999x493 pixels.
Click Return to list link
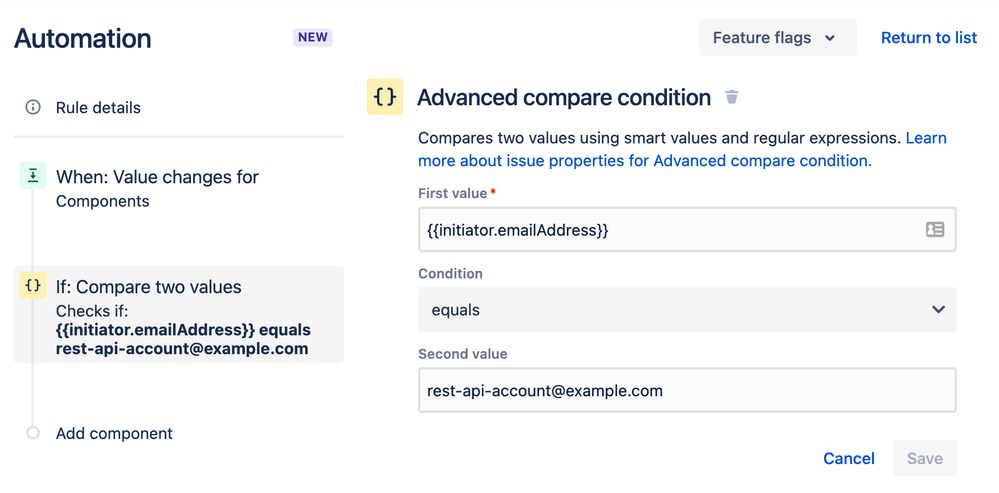[x=928, y=38]
